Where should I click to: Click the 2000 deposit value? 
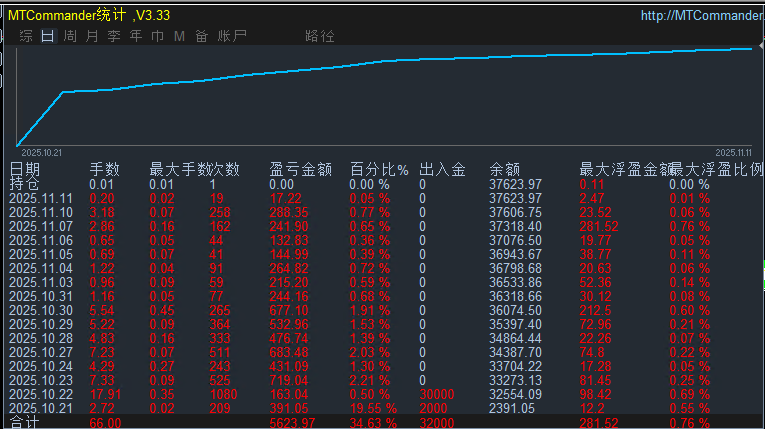433,409
